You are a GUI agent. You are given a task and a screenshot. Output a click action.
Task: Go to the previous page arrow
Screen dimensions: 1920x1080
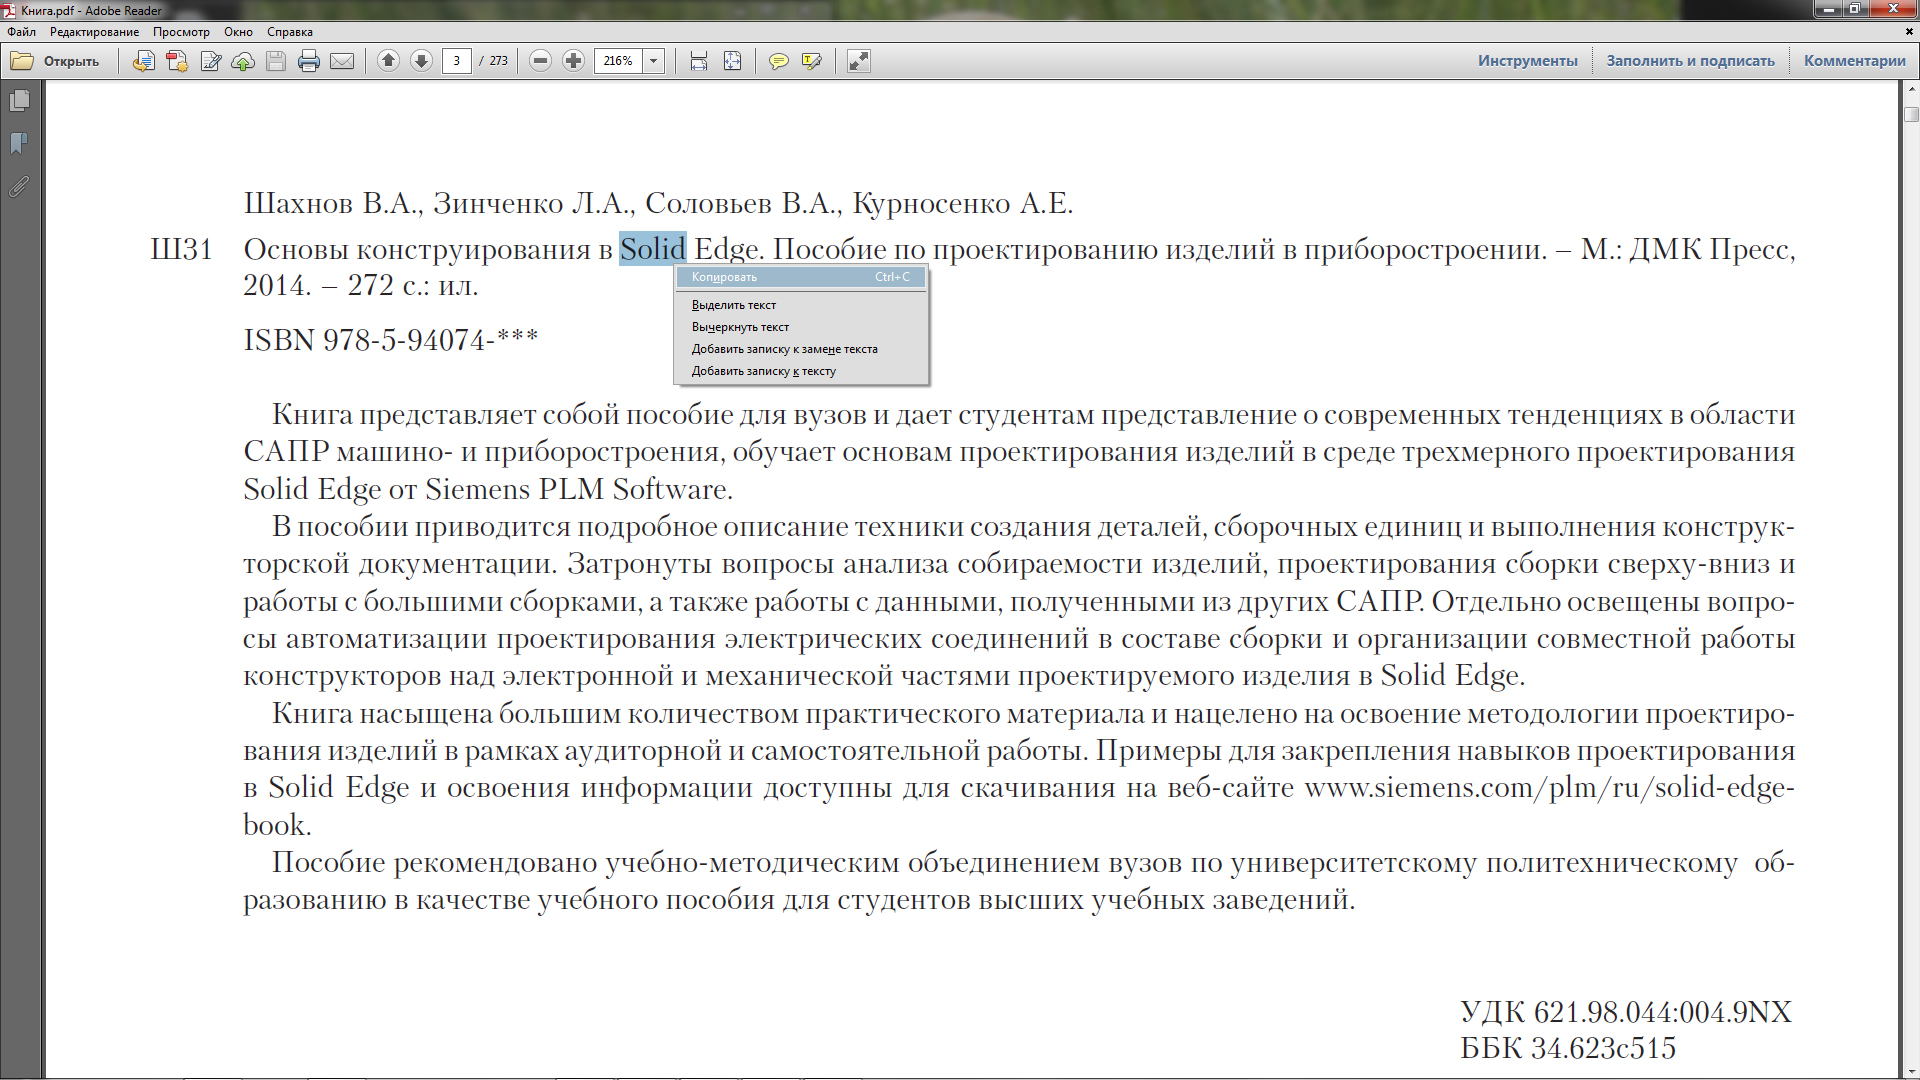click(389, 61)
